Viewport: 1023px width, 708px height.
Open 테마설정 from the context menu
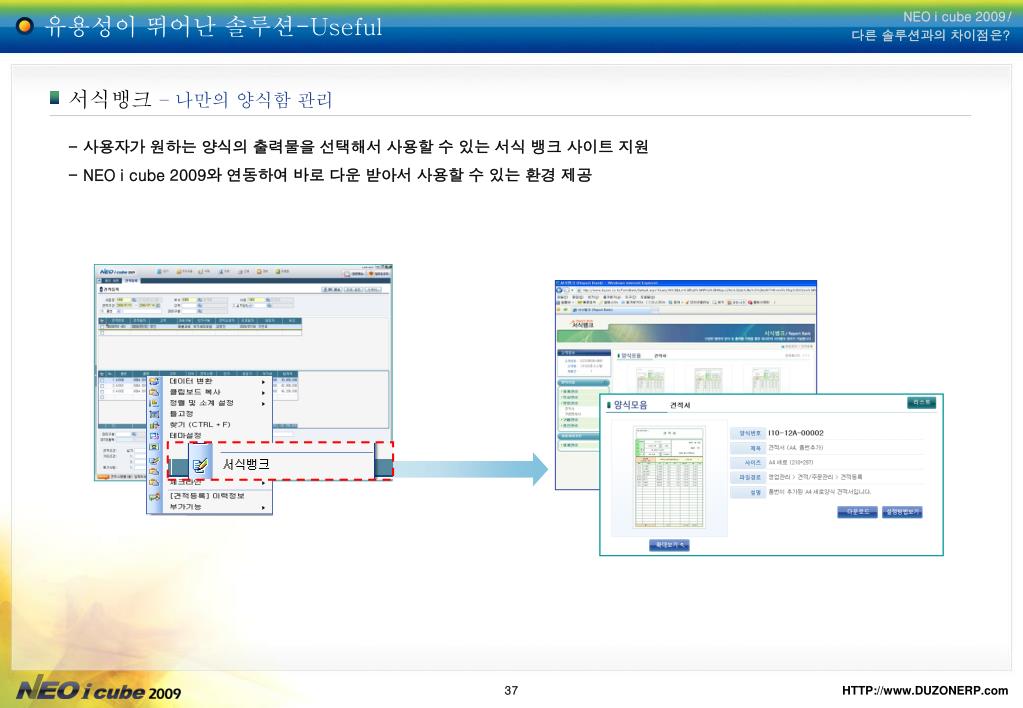point(185,435)
